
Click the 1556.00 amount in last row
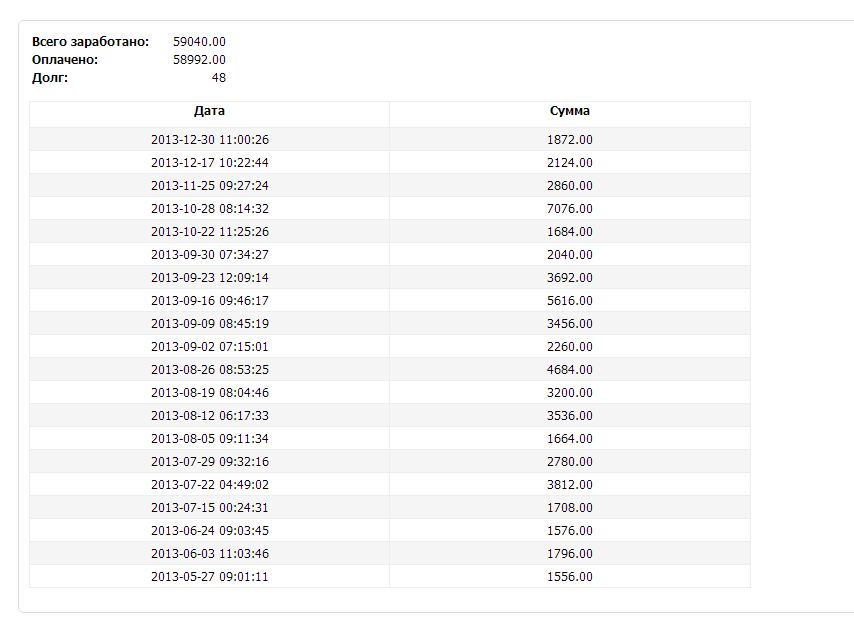pos(570,577)
